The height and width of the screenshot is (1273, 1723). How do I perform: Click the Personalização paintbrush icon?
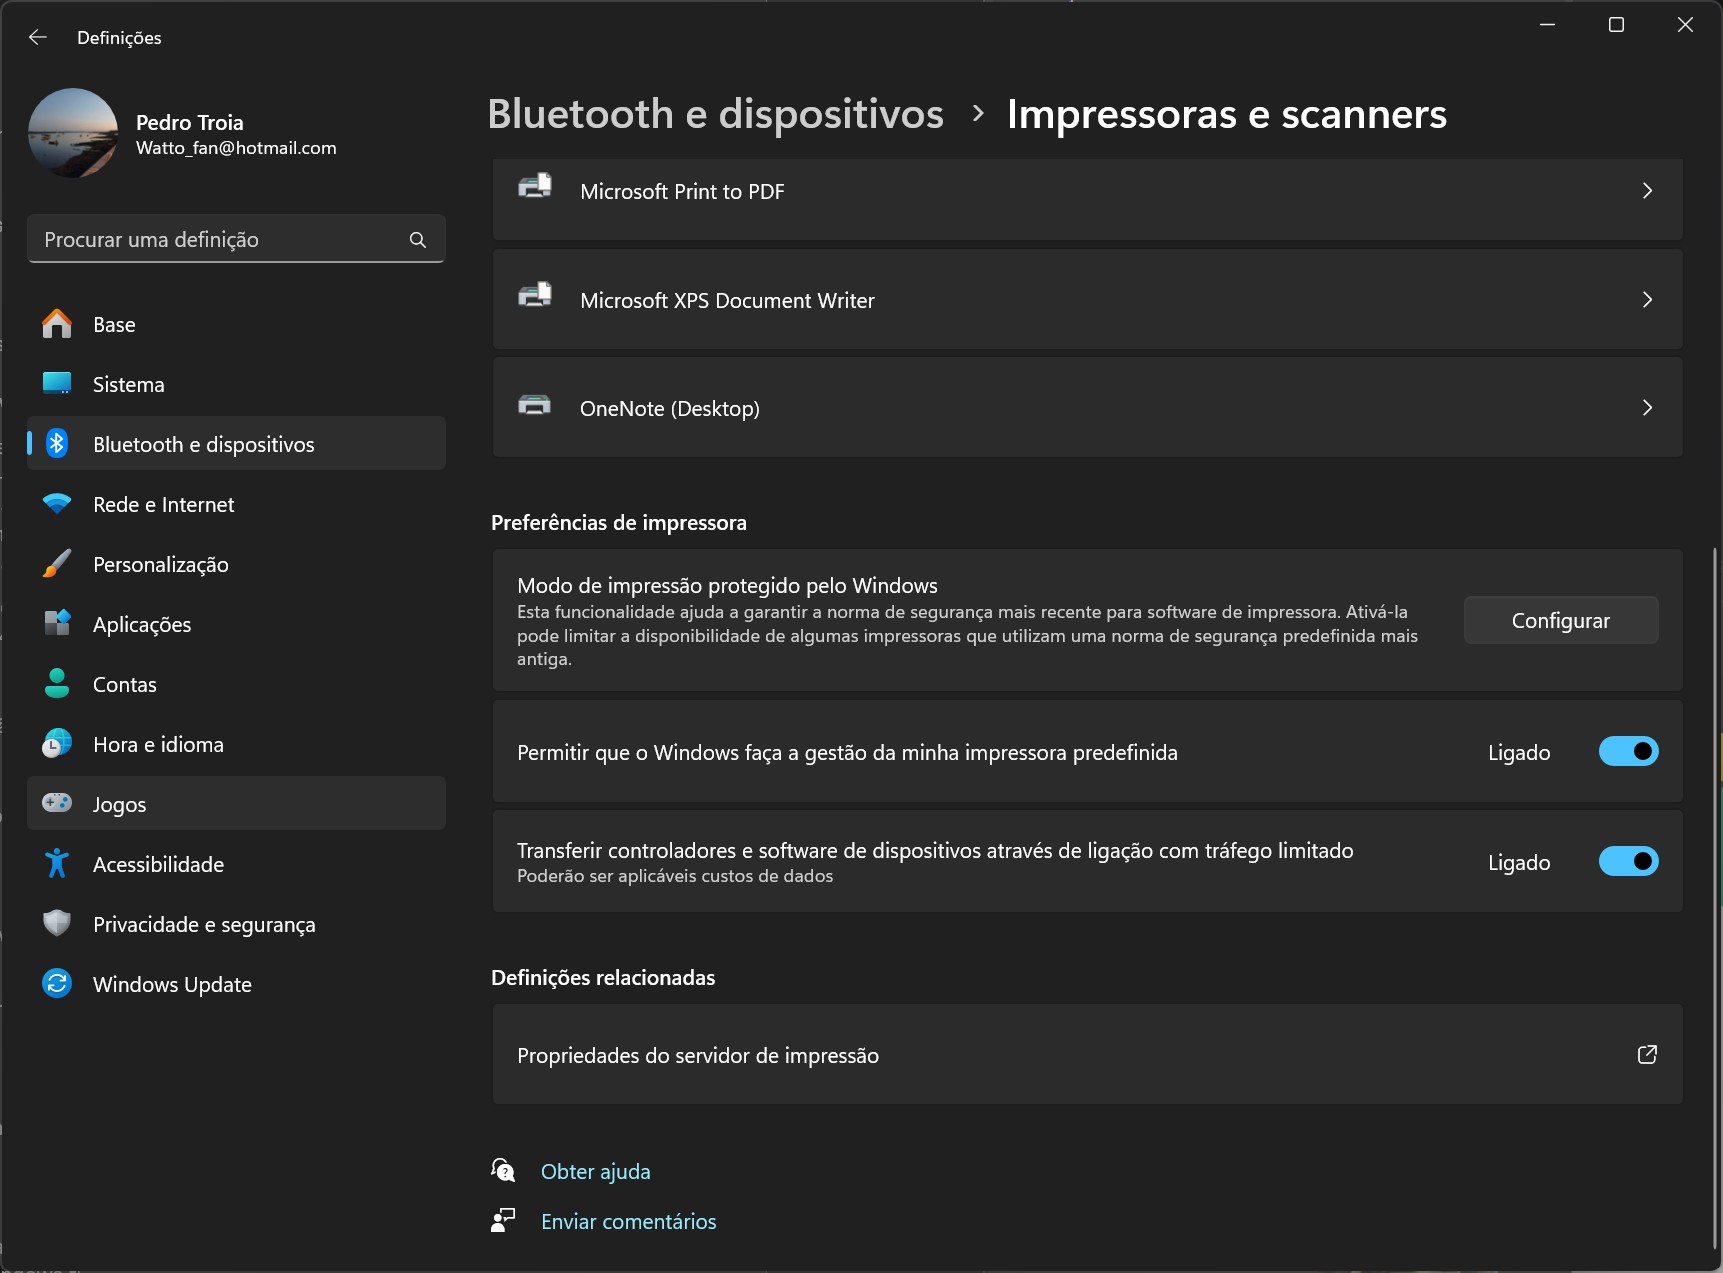57,564
